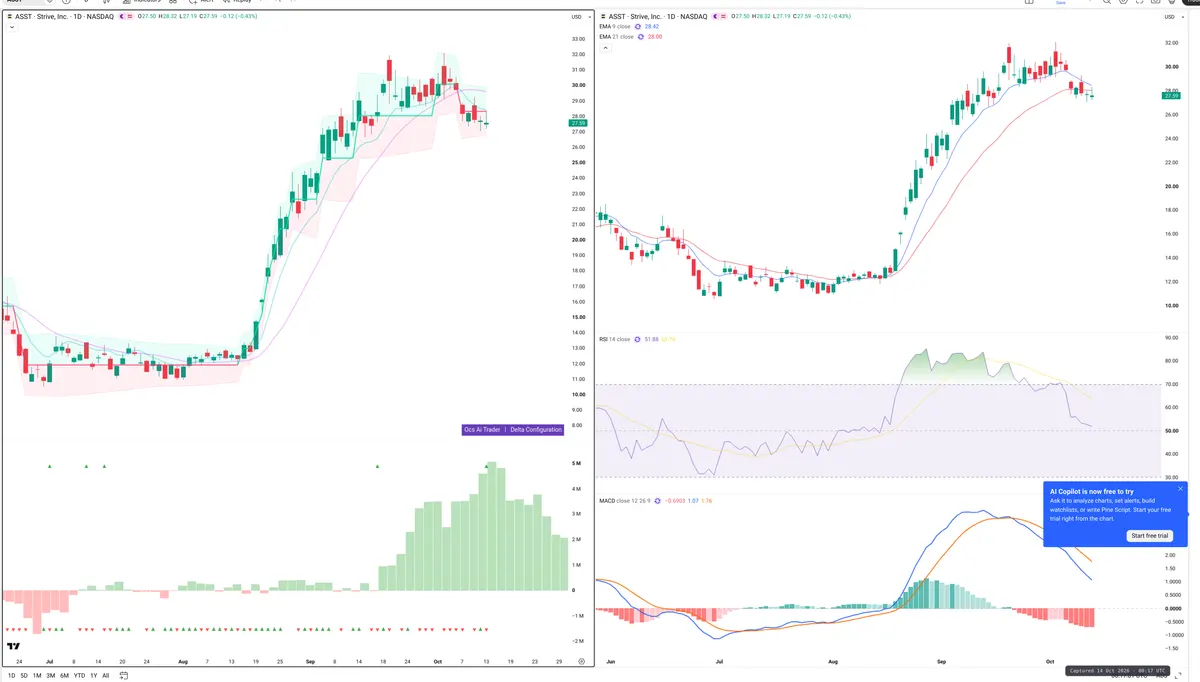Click the EMA 21 value 28.00
Screen dimensions: 1200x682
point(656,37)
